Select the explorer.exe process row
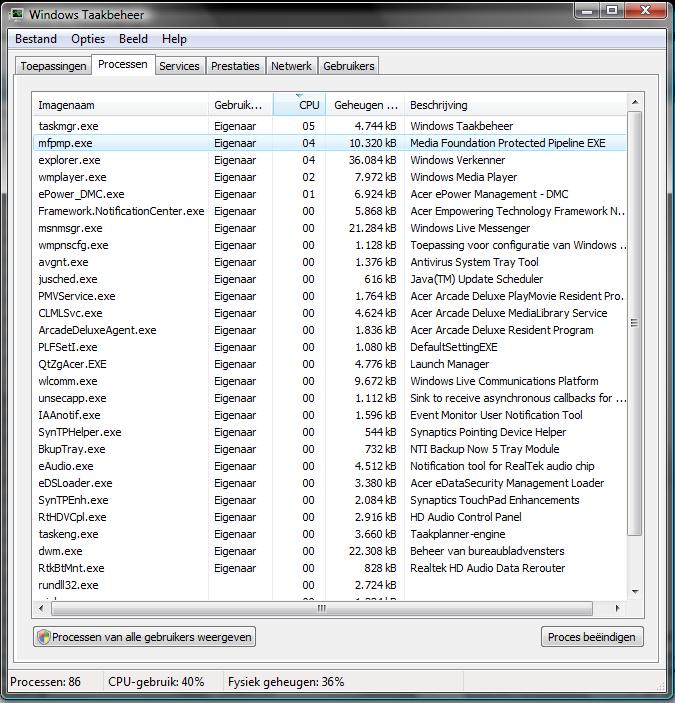The image size is (675, 703). (329, 160)
